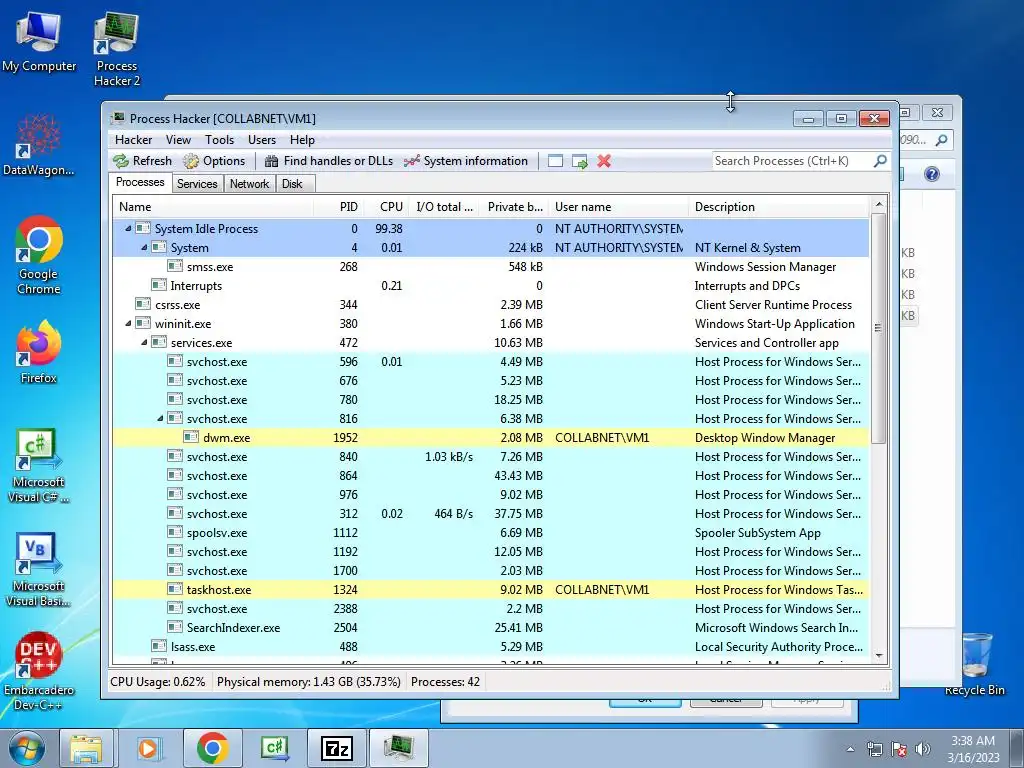Select the SearchIndexer.exe process icon

(175, 627)
